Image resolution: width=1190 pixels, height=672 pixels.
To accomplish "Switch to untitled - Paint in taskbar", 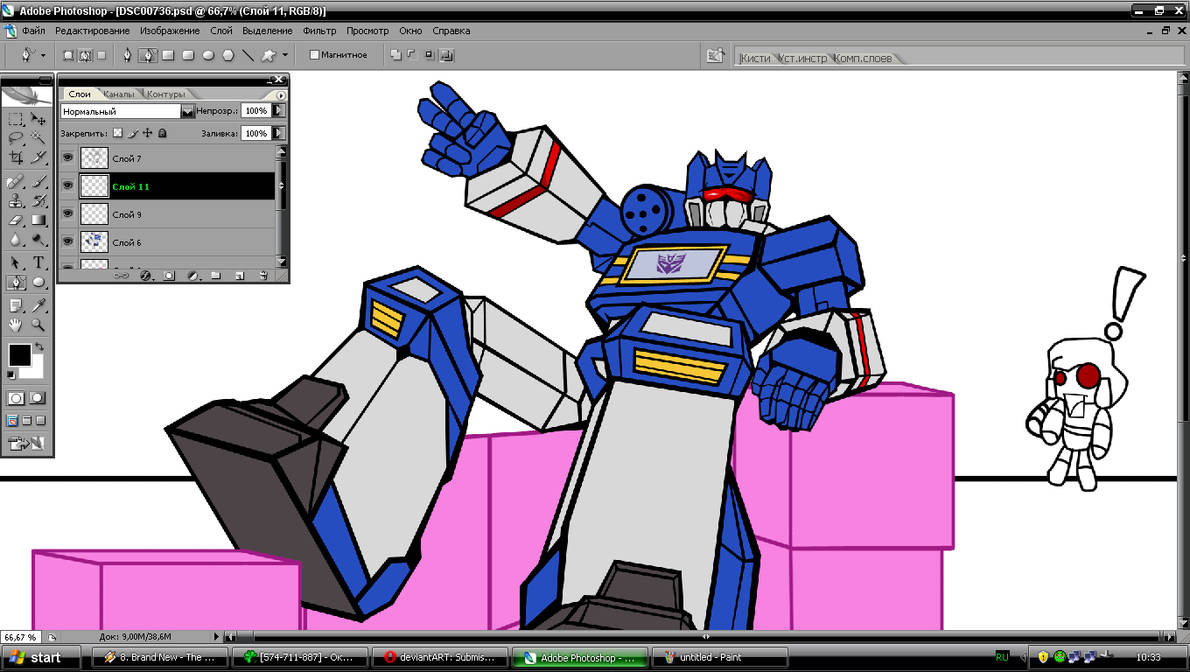I will (x=719, y=658).
